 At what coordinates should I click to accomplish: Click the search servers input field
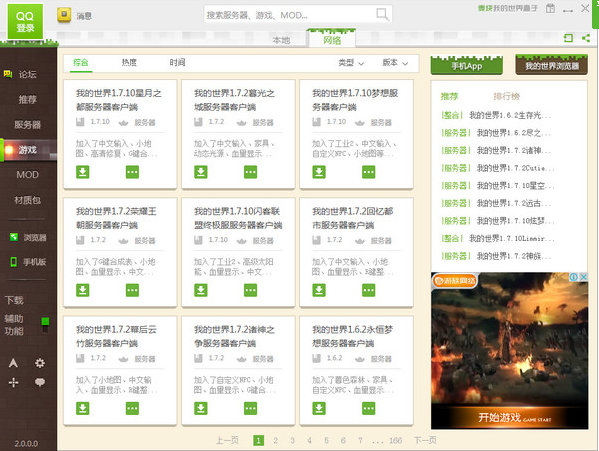[x=290, y=15]
